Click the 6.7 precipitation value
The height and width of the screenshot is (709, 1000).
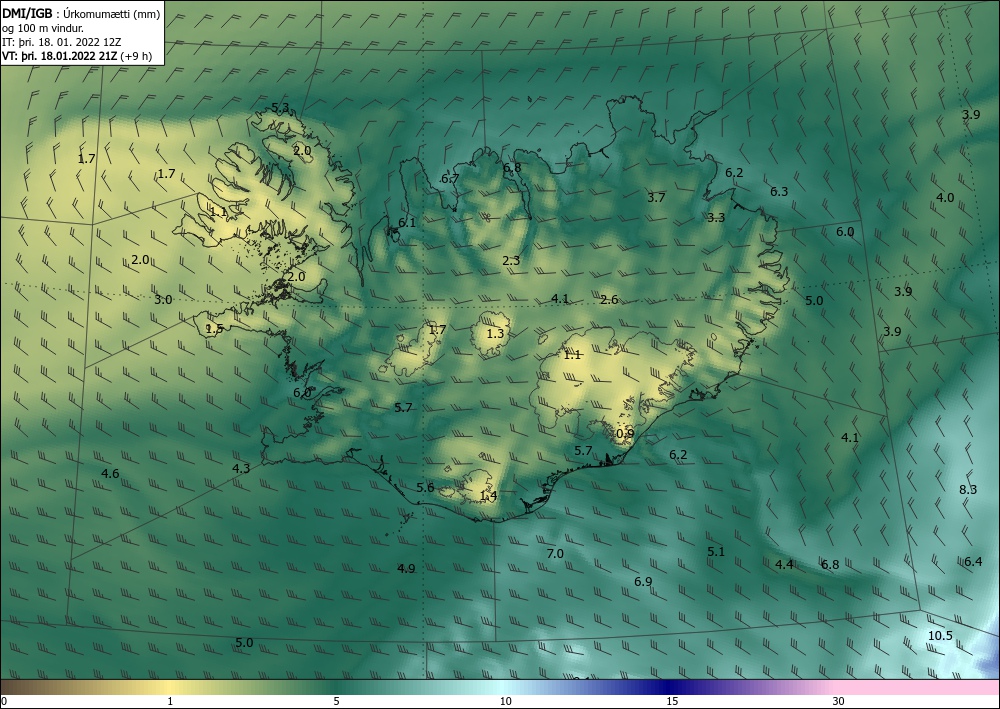coord(450,179)
